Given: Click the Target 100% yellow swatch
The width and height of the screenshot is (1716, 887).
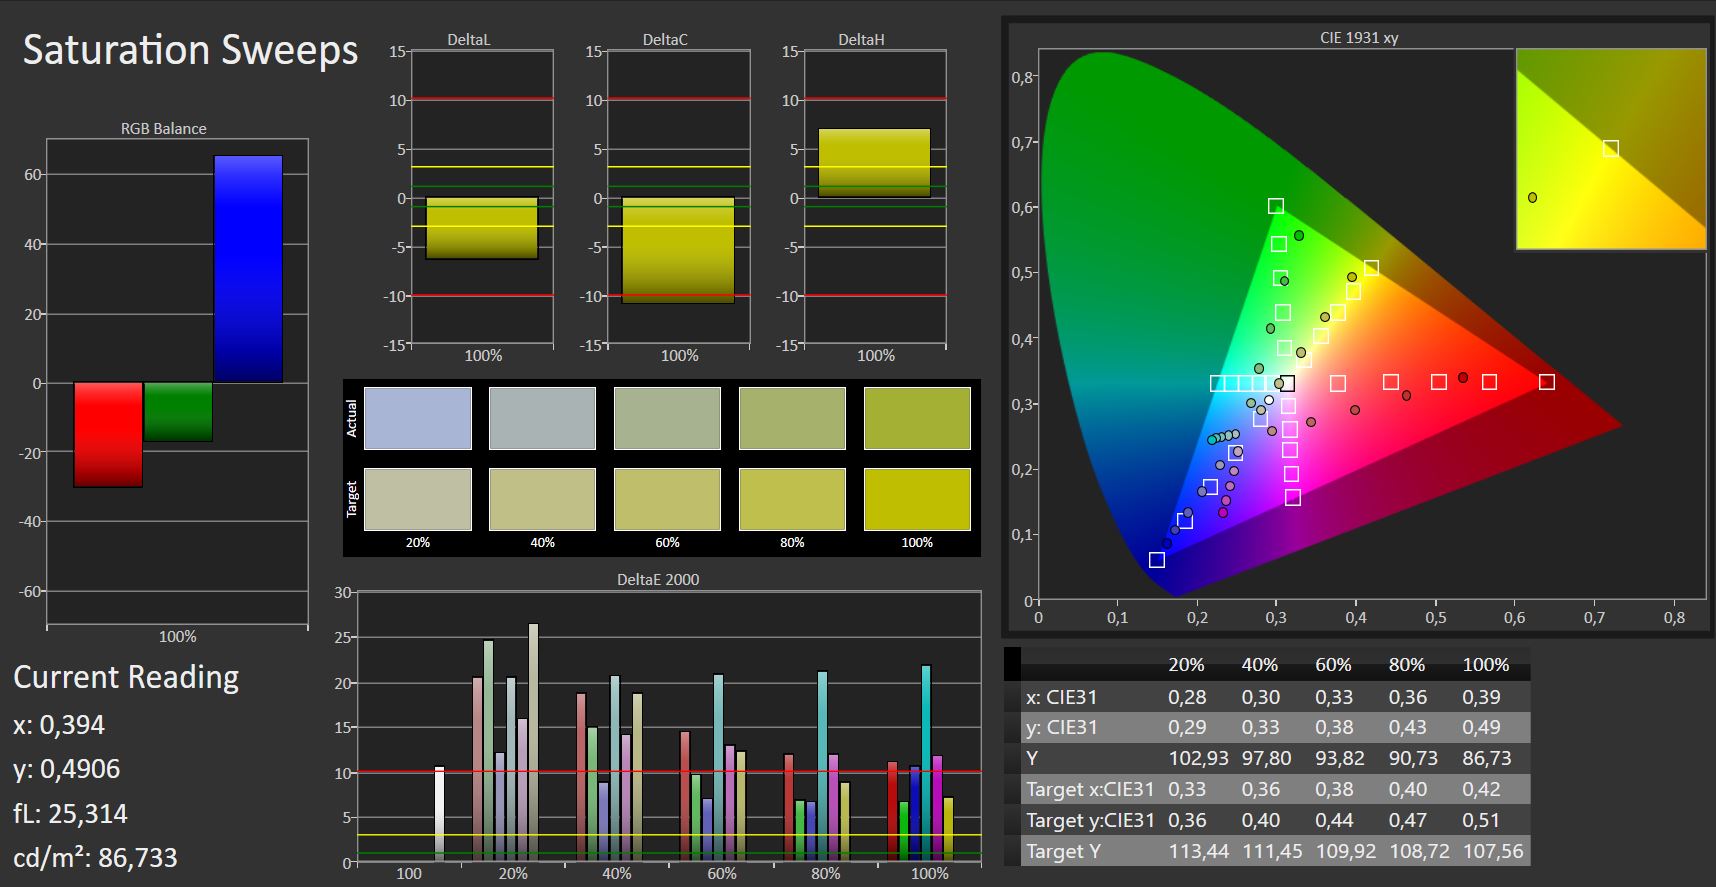Looking at the screenshot, I should click(917, 499).
